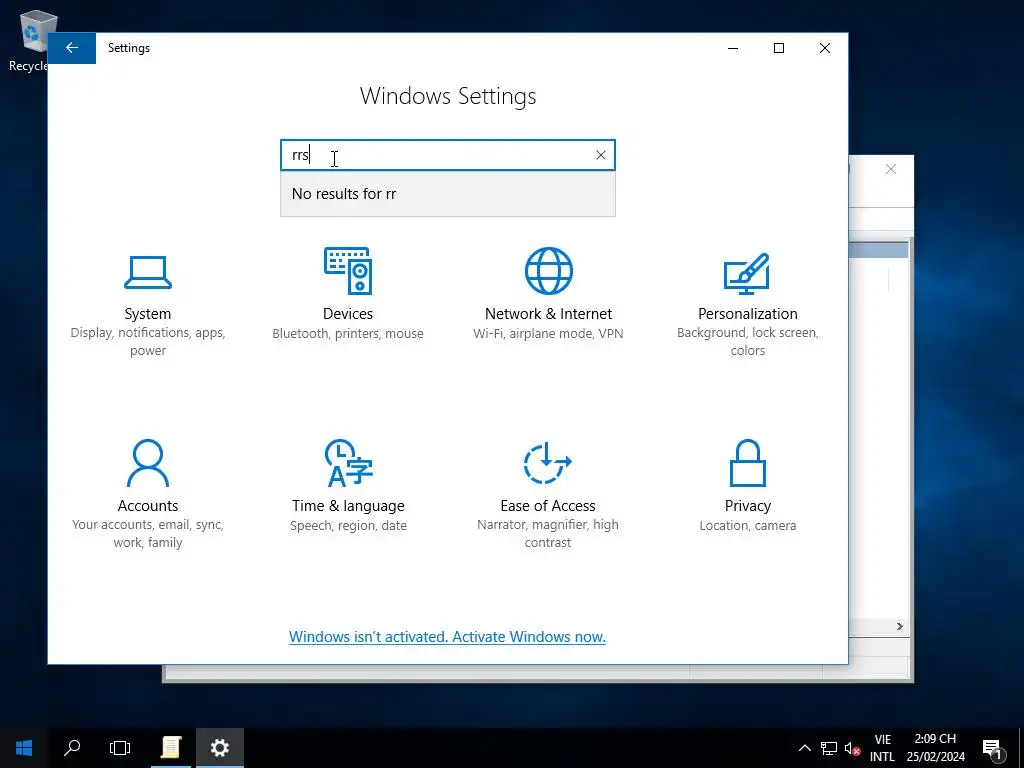
Task: Click right scroll arrow in background window
Action: click(x=900, y=626)
